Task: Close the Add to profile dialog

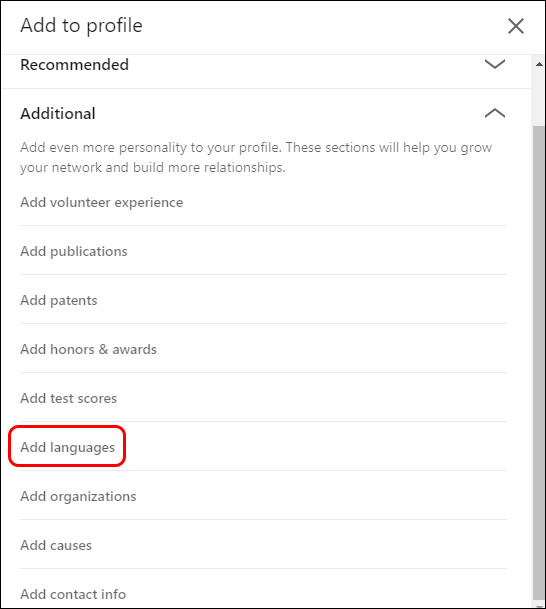Action: point(516,26)
